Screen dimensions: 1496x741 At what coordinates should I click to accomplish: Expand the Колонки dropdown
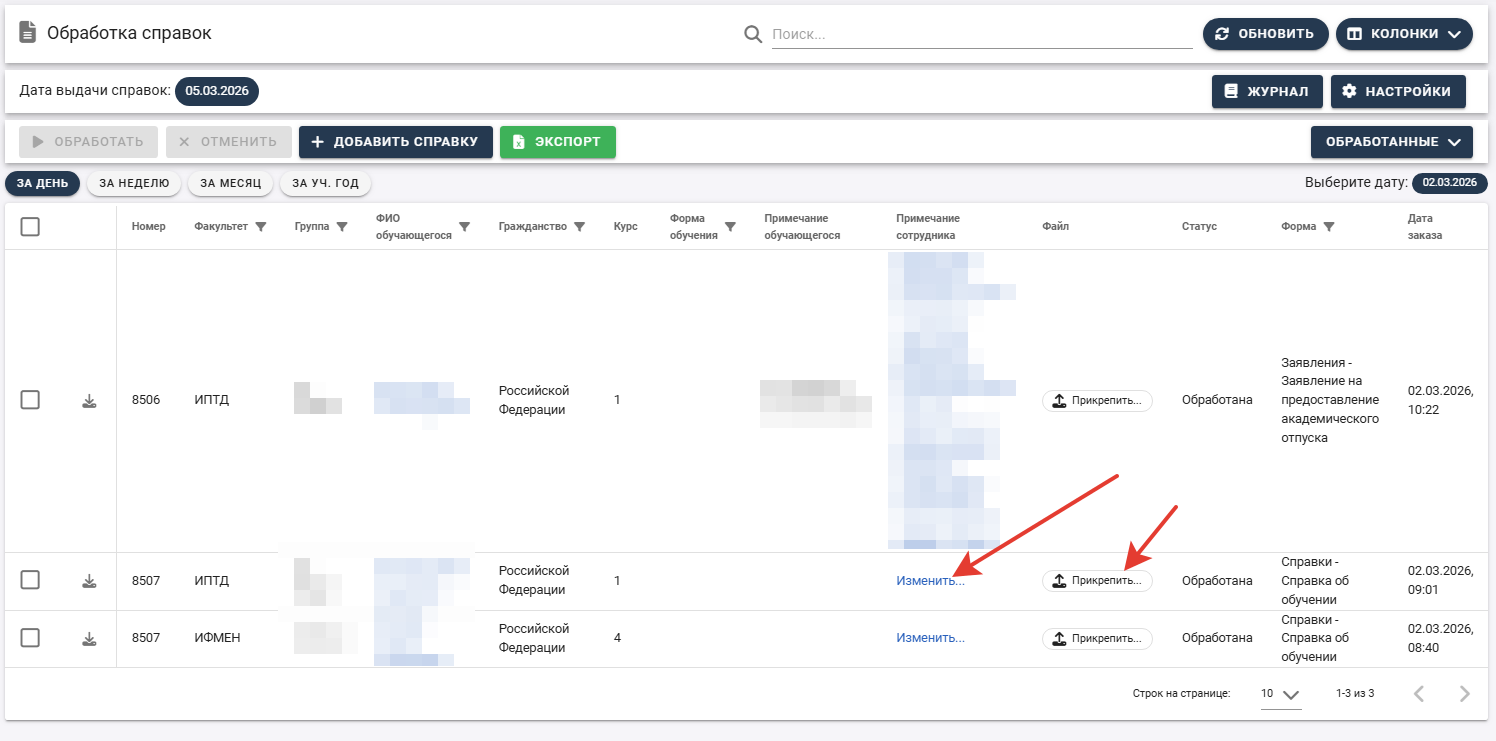pyautogui.click(x=1403, y=34)
